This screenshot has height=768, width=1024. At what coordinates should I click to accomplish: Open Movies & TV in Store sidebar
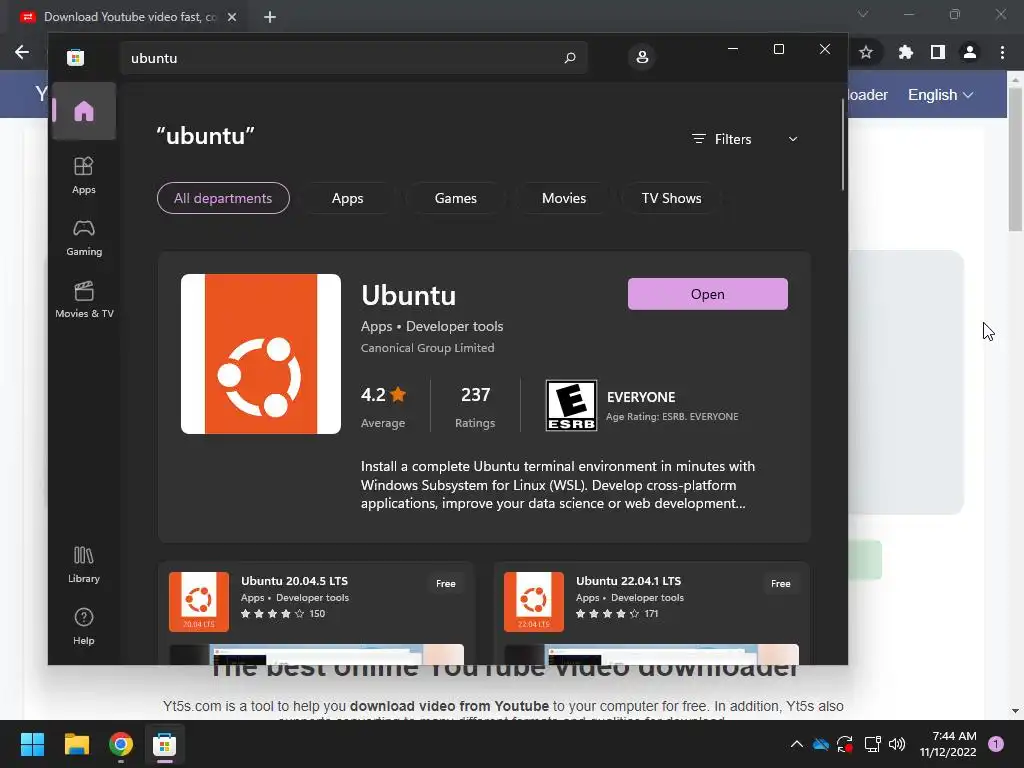tap(84, 300)
